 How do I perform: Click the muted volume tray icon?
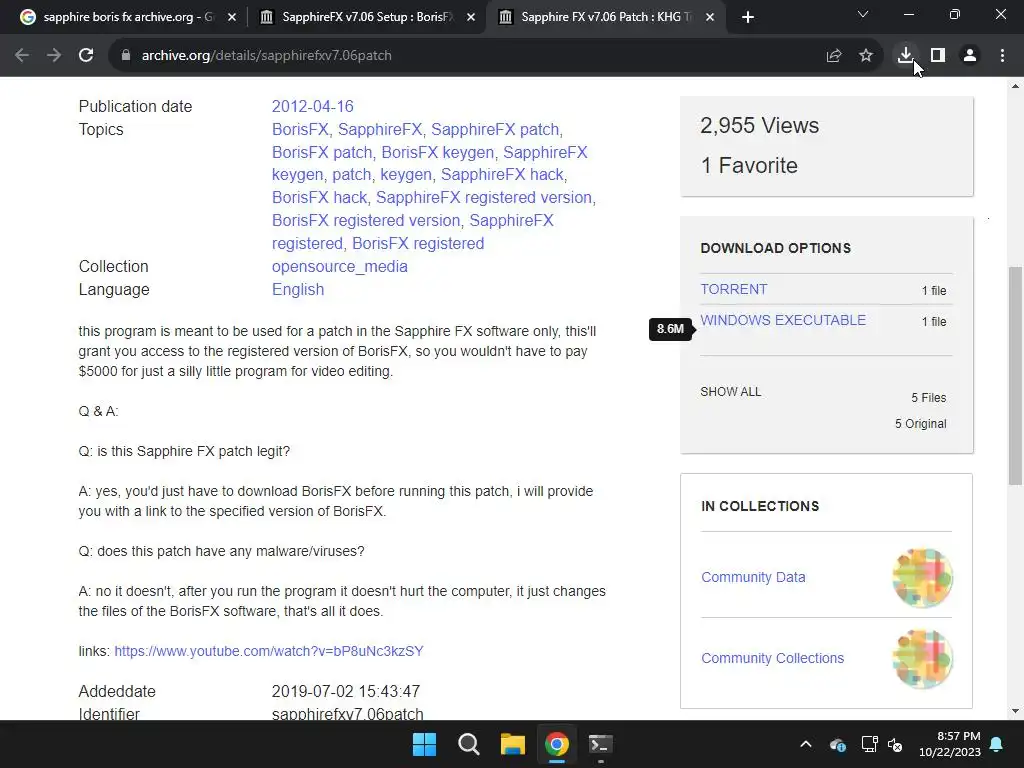895,744
